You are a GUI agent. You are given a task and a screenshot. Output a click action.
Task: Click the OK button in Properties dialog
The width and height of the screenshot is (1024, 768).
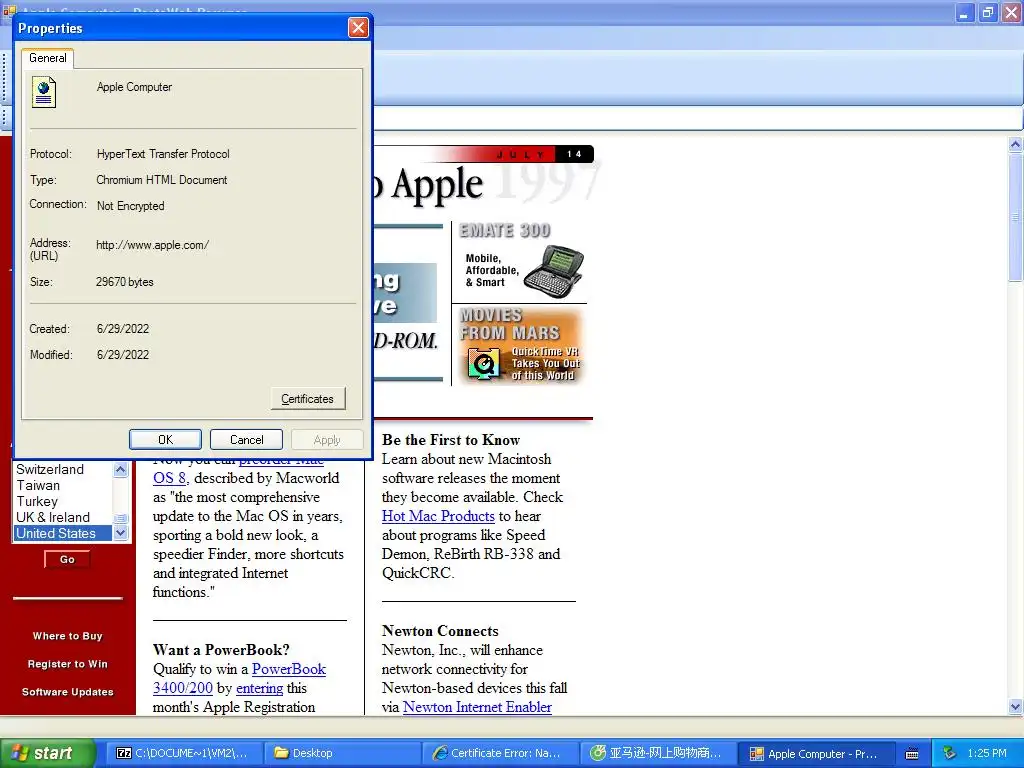coord(165,440)
